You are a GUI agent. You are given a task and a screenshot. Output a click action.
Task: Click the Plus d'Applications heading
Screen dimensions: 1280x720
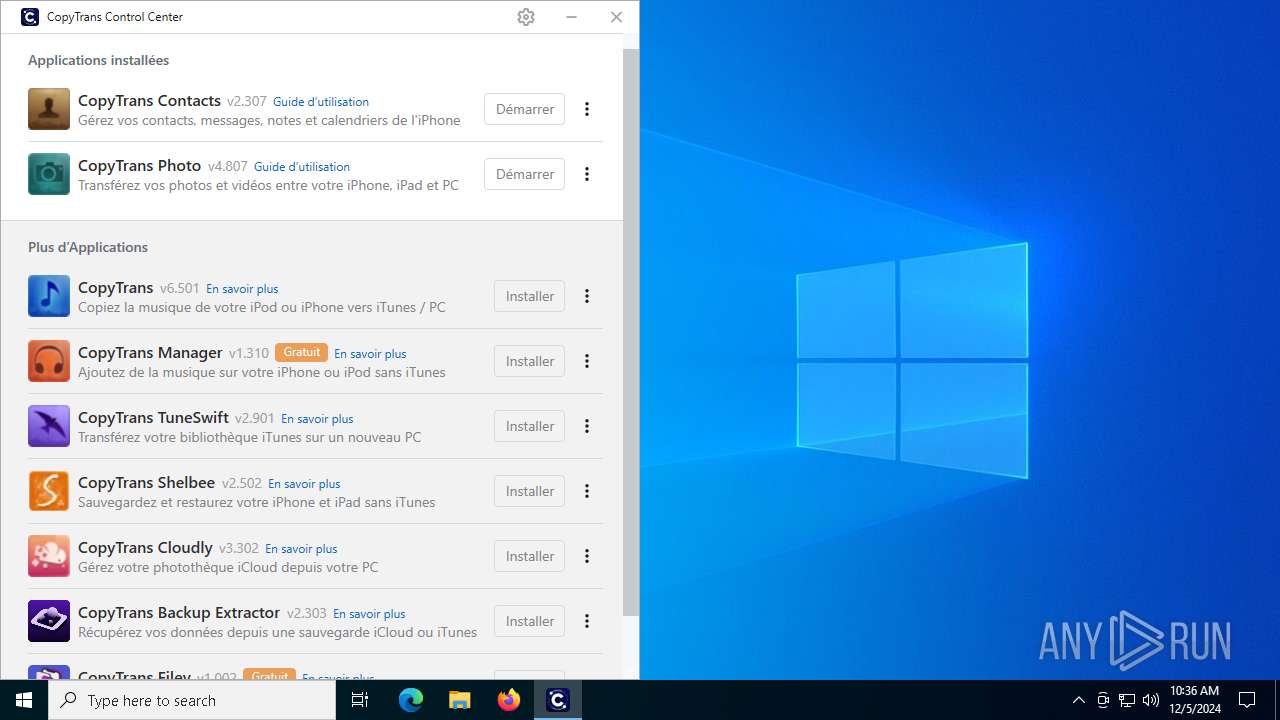pos(88,247)
